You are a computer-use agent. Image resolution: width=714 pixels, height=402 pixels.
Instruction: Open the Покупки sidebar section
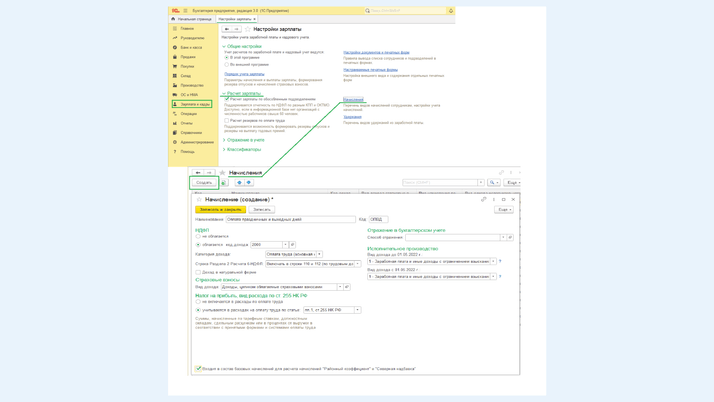pyautogui.click(x=187, y=66)
